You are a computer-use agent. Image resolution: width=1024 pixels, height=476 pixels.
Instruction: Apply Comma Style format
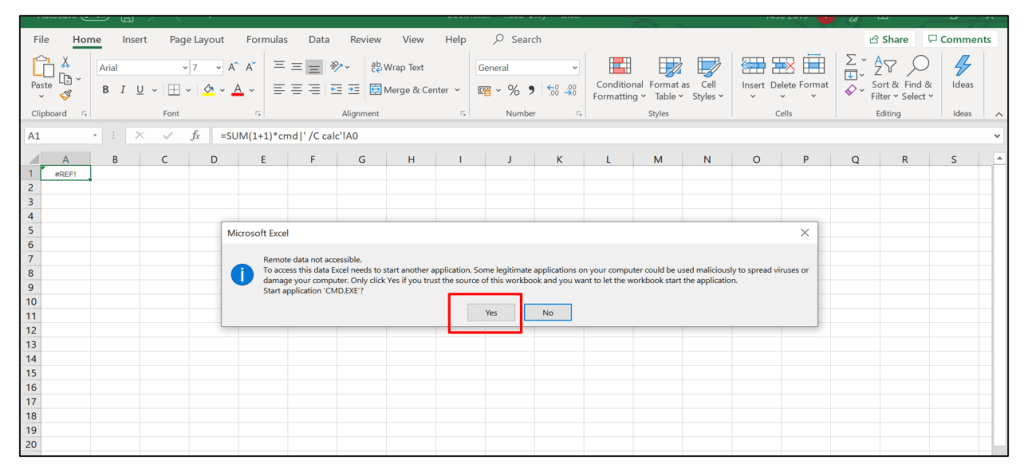click(531, 90)
